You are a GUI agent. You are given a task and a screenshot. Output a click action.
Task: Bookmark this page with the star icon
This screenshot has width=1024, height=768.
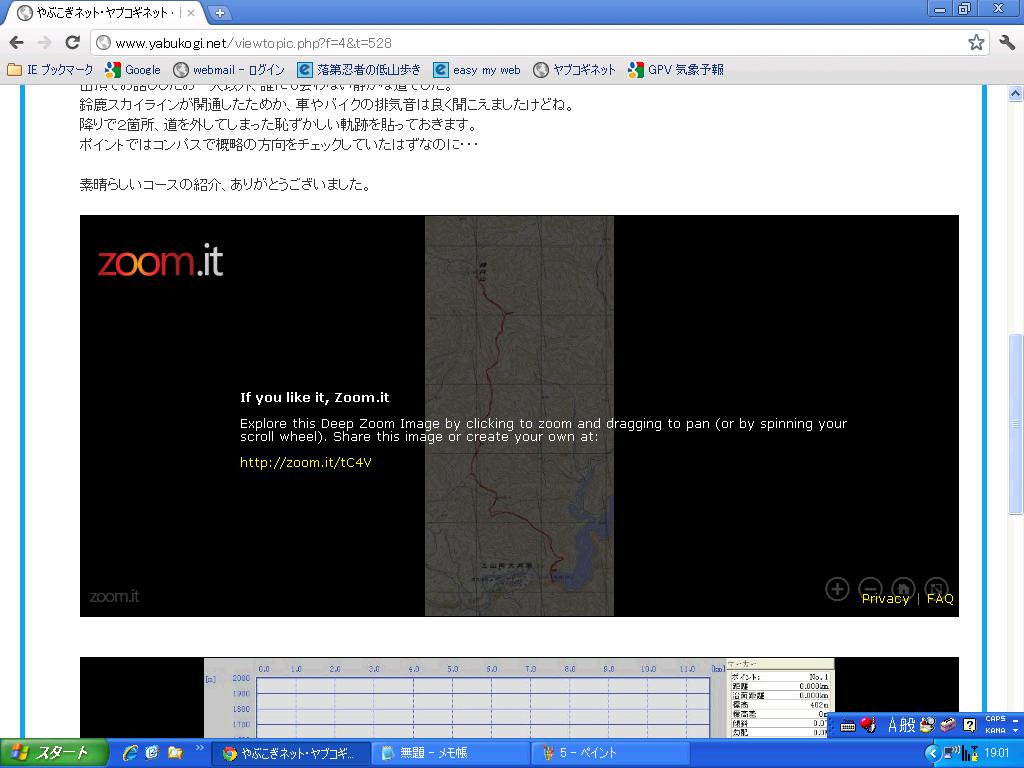[x=976, y=42]
